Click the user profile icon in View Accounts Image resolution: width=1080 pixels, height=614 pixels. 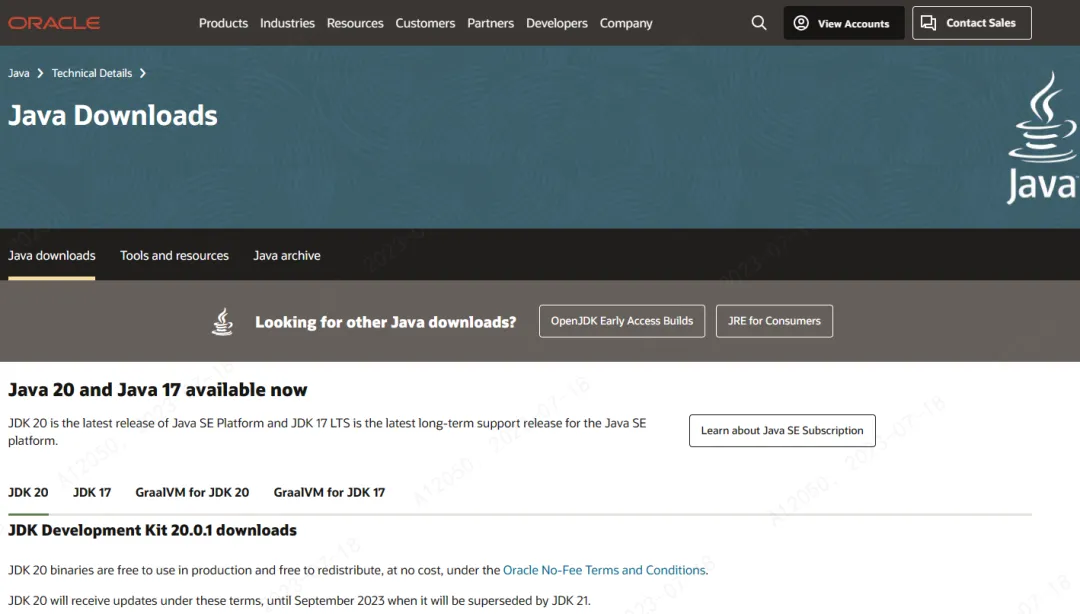pos(801,23)
